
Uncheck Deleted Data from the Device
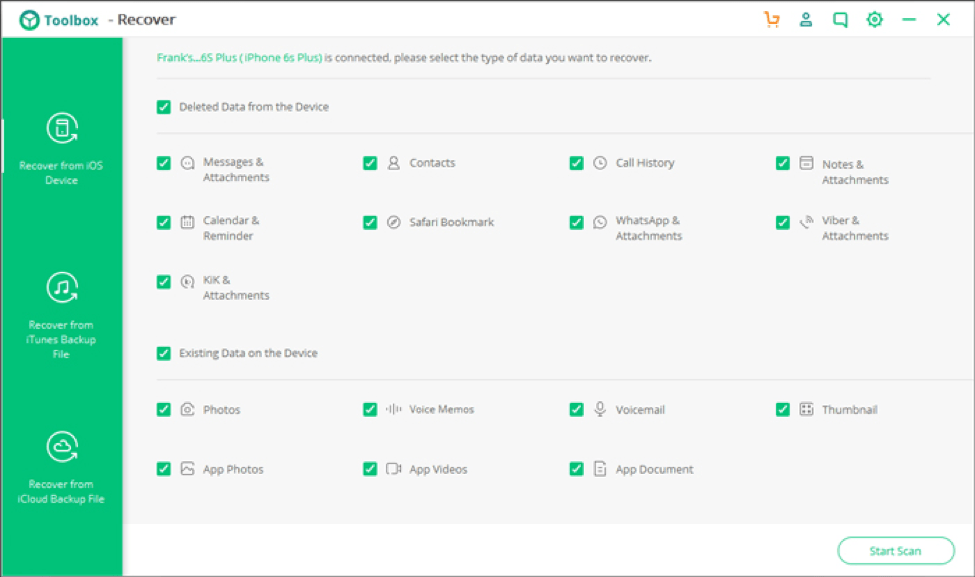coord(164,107)
